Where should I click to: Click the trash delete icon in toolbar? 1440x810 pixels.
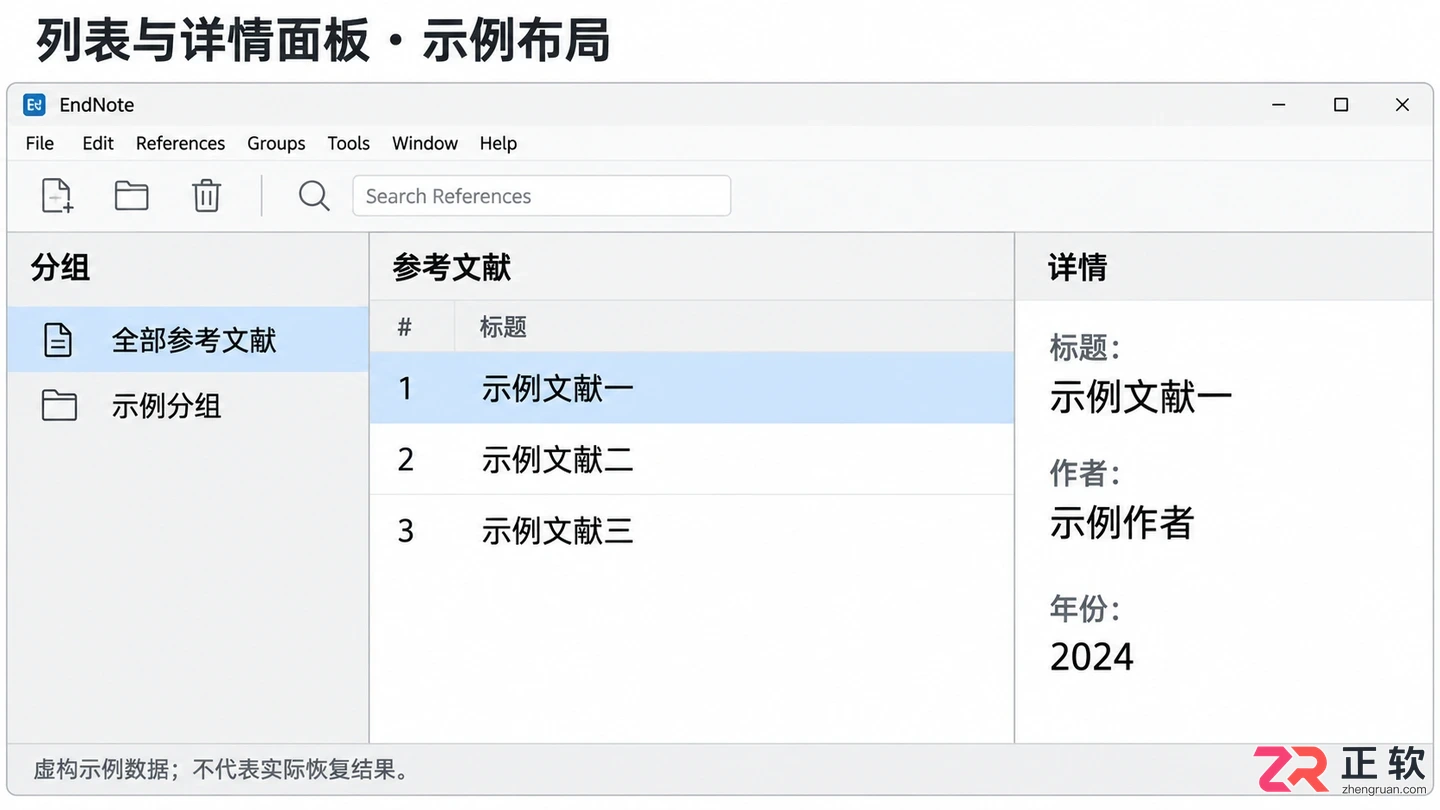tap(206, 195)
